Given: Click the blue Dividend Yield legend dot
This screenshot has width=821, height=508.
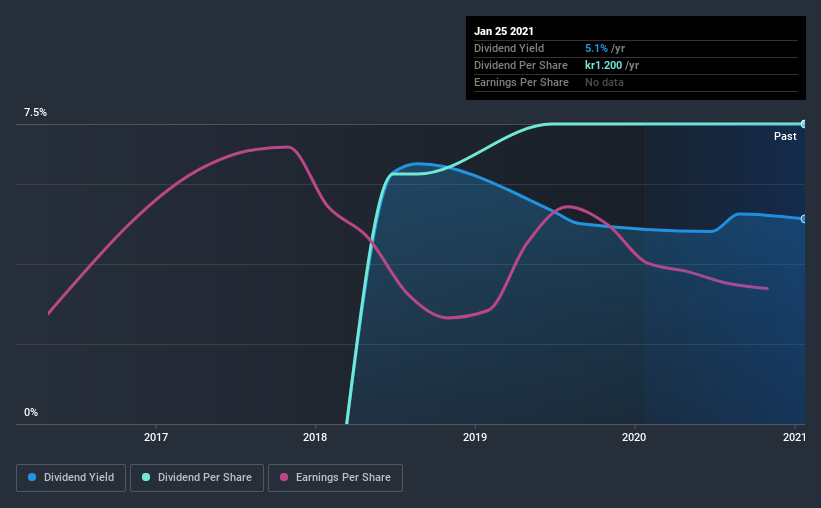Looking at the screenshot, I should tap(32, 477).
